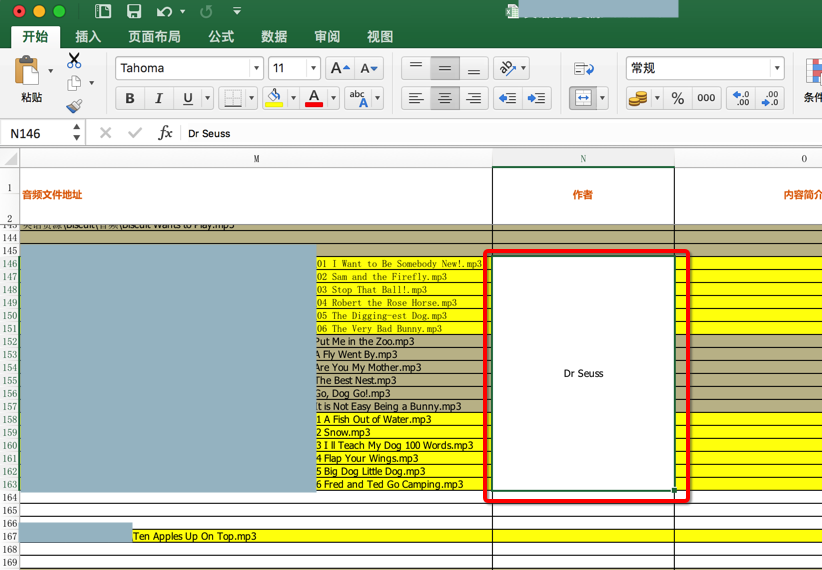Select the Format Painter brush

click(74, 106)
